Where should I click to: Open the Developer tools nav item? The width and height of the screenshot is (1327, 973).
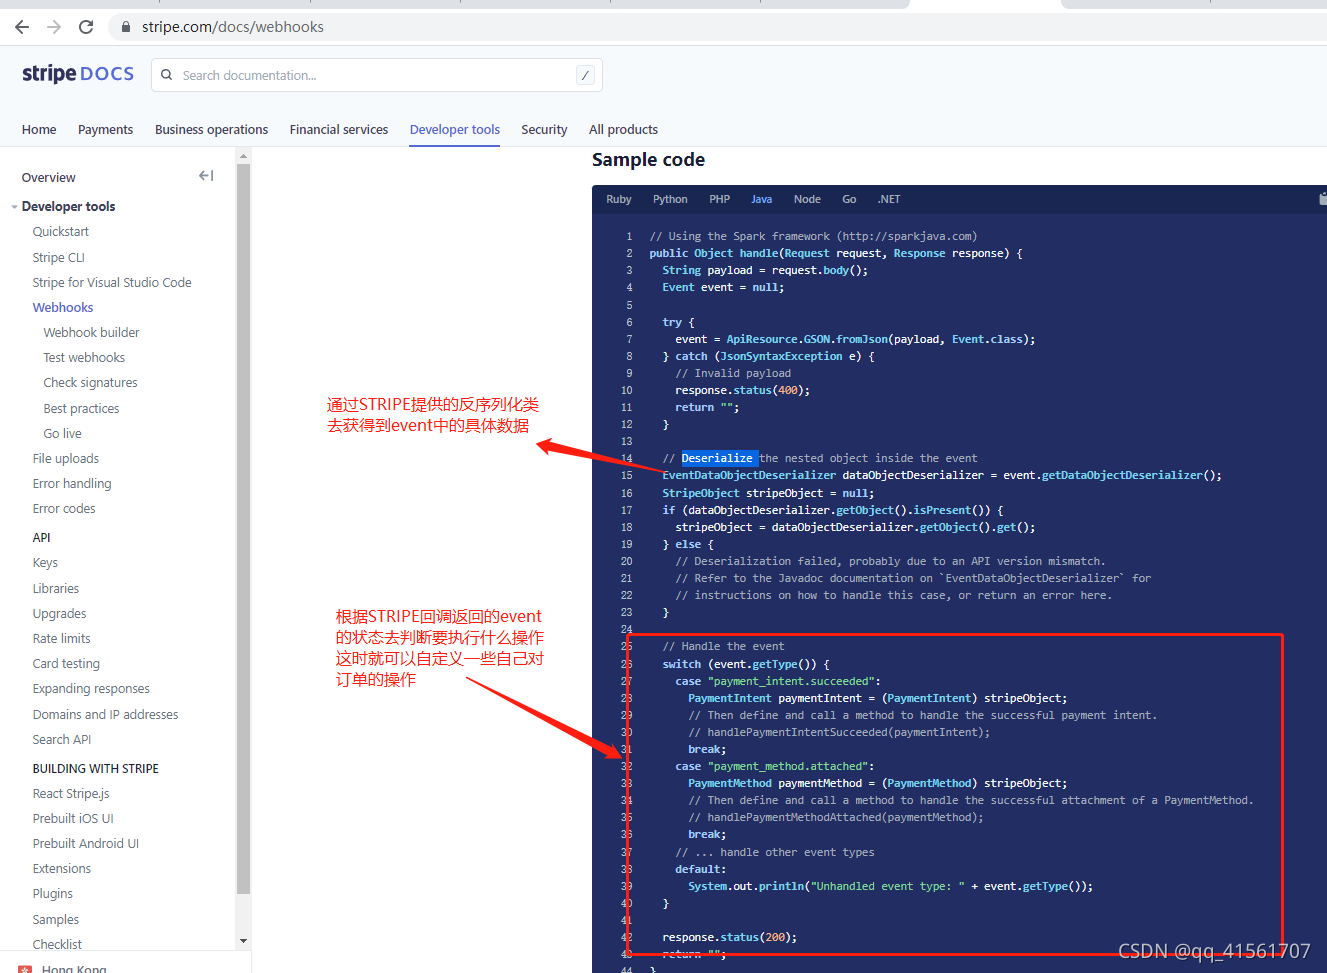click(455, 129)
